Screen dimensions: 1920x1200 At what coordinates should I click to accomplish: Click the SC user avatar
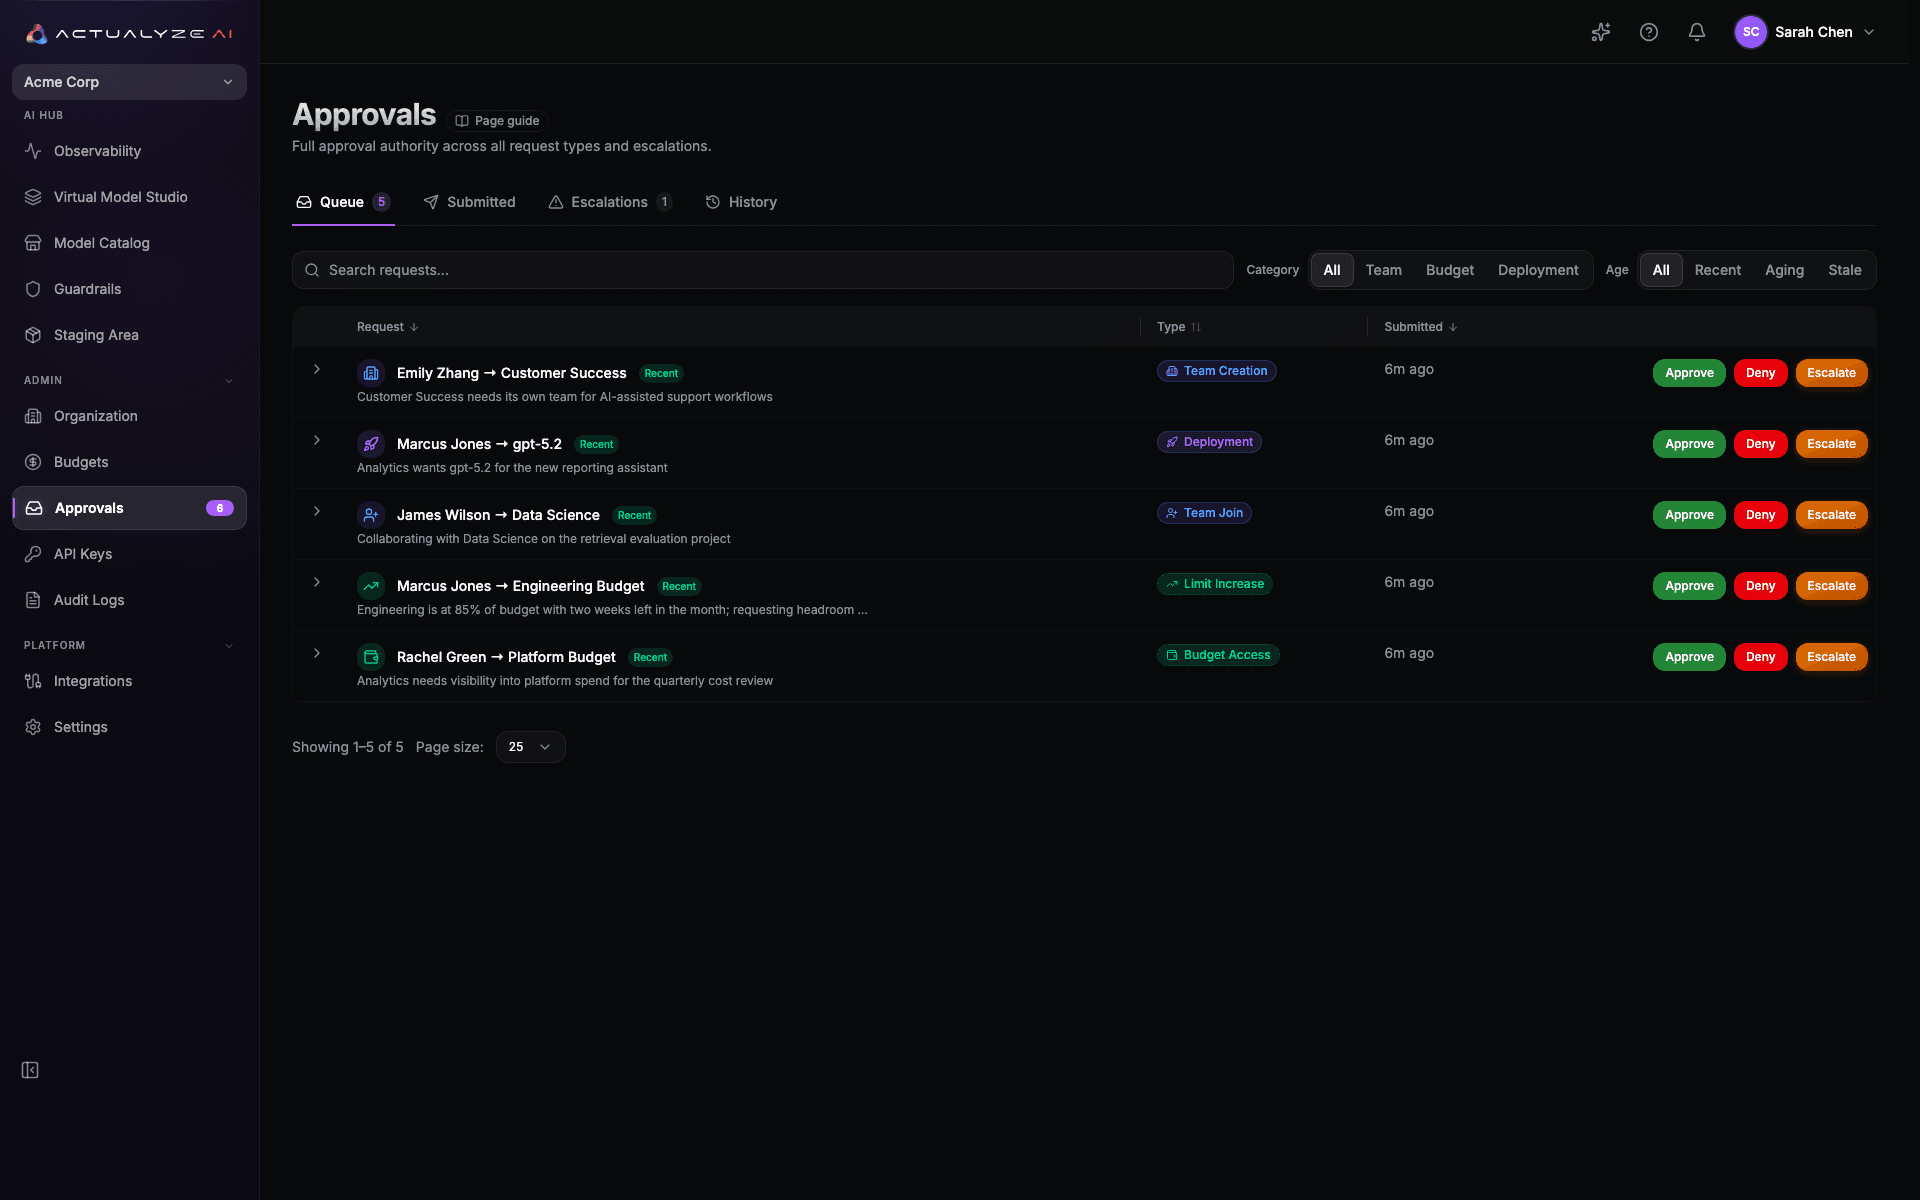coord(1751,32)
